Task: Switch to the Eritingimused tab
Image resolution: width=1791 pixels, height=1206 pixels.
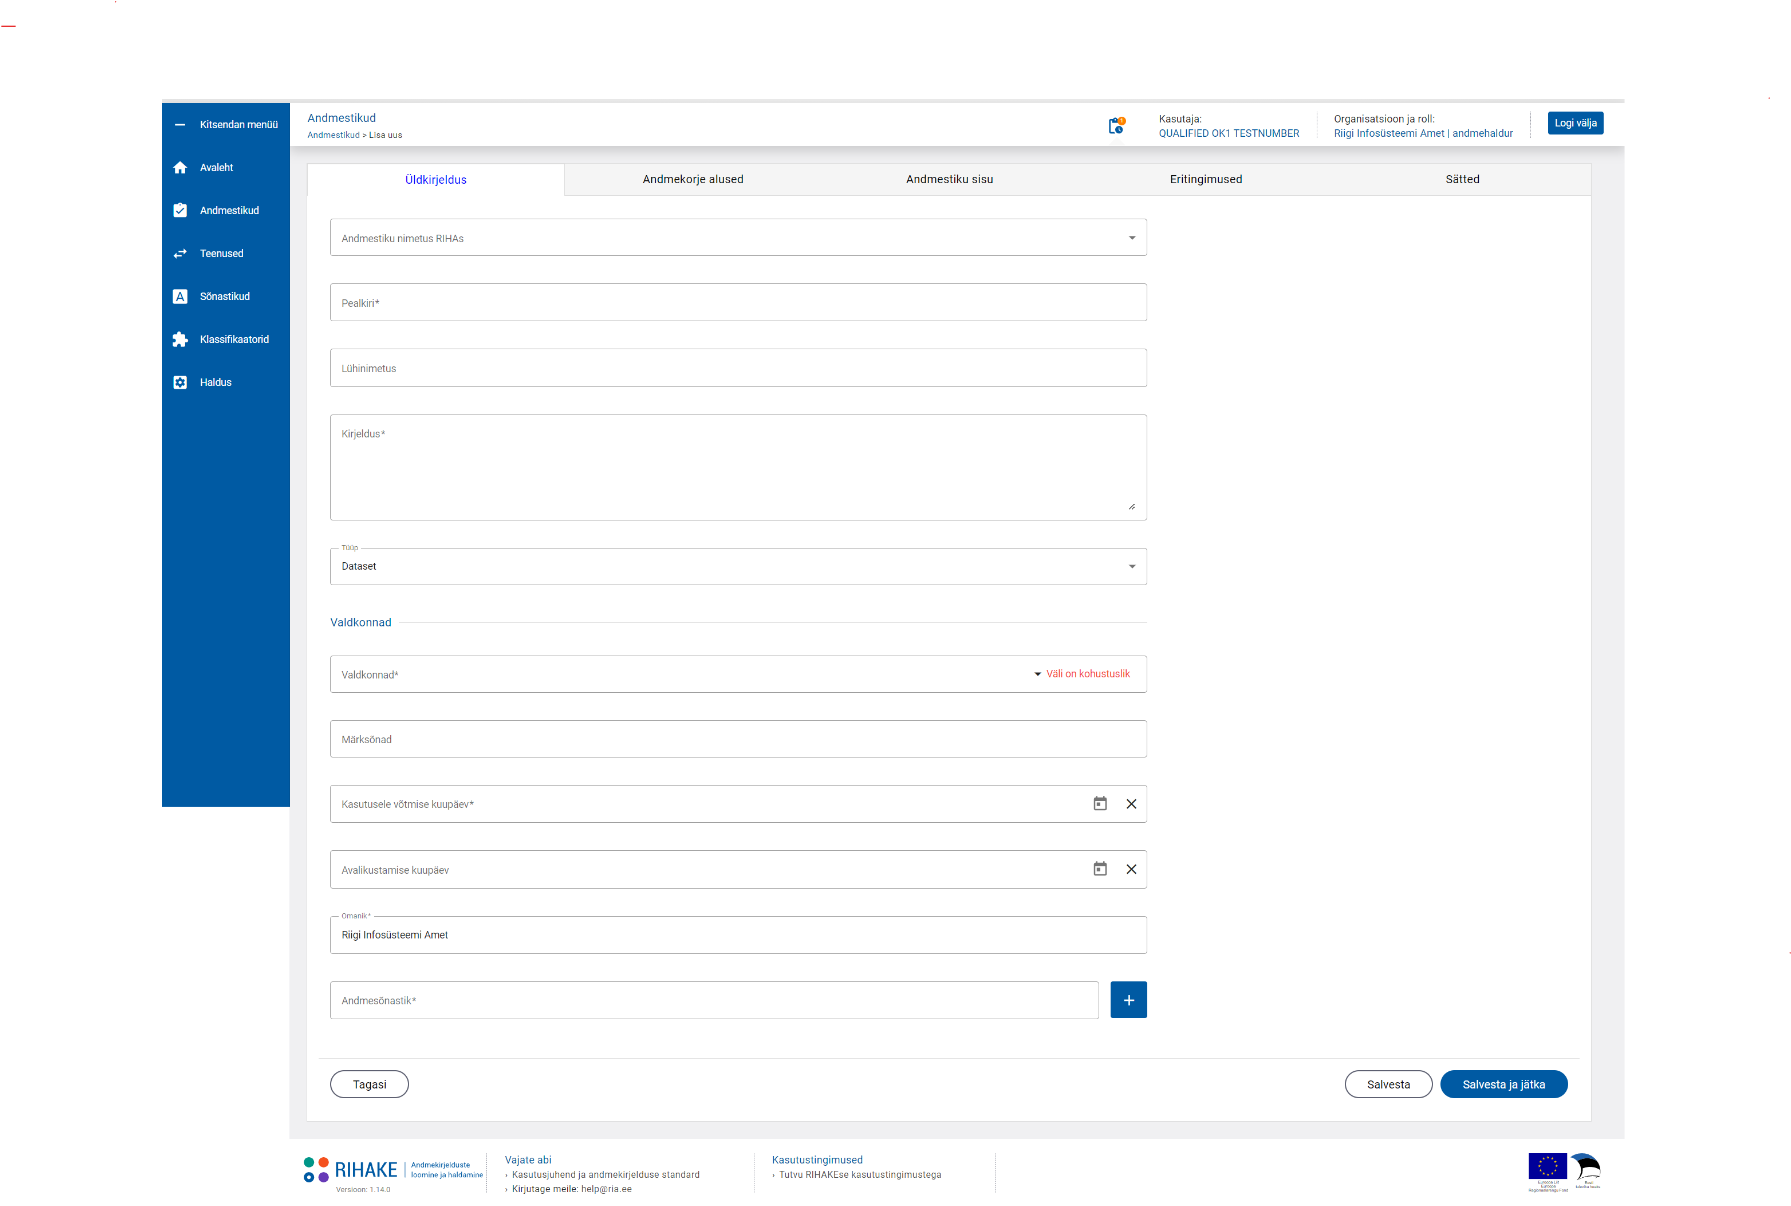Action: click(1206, 180)
